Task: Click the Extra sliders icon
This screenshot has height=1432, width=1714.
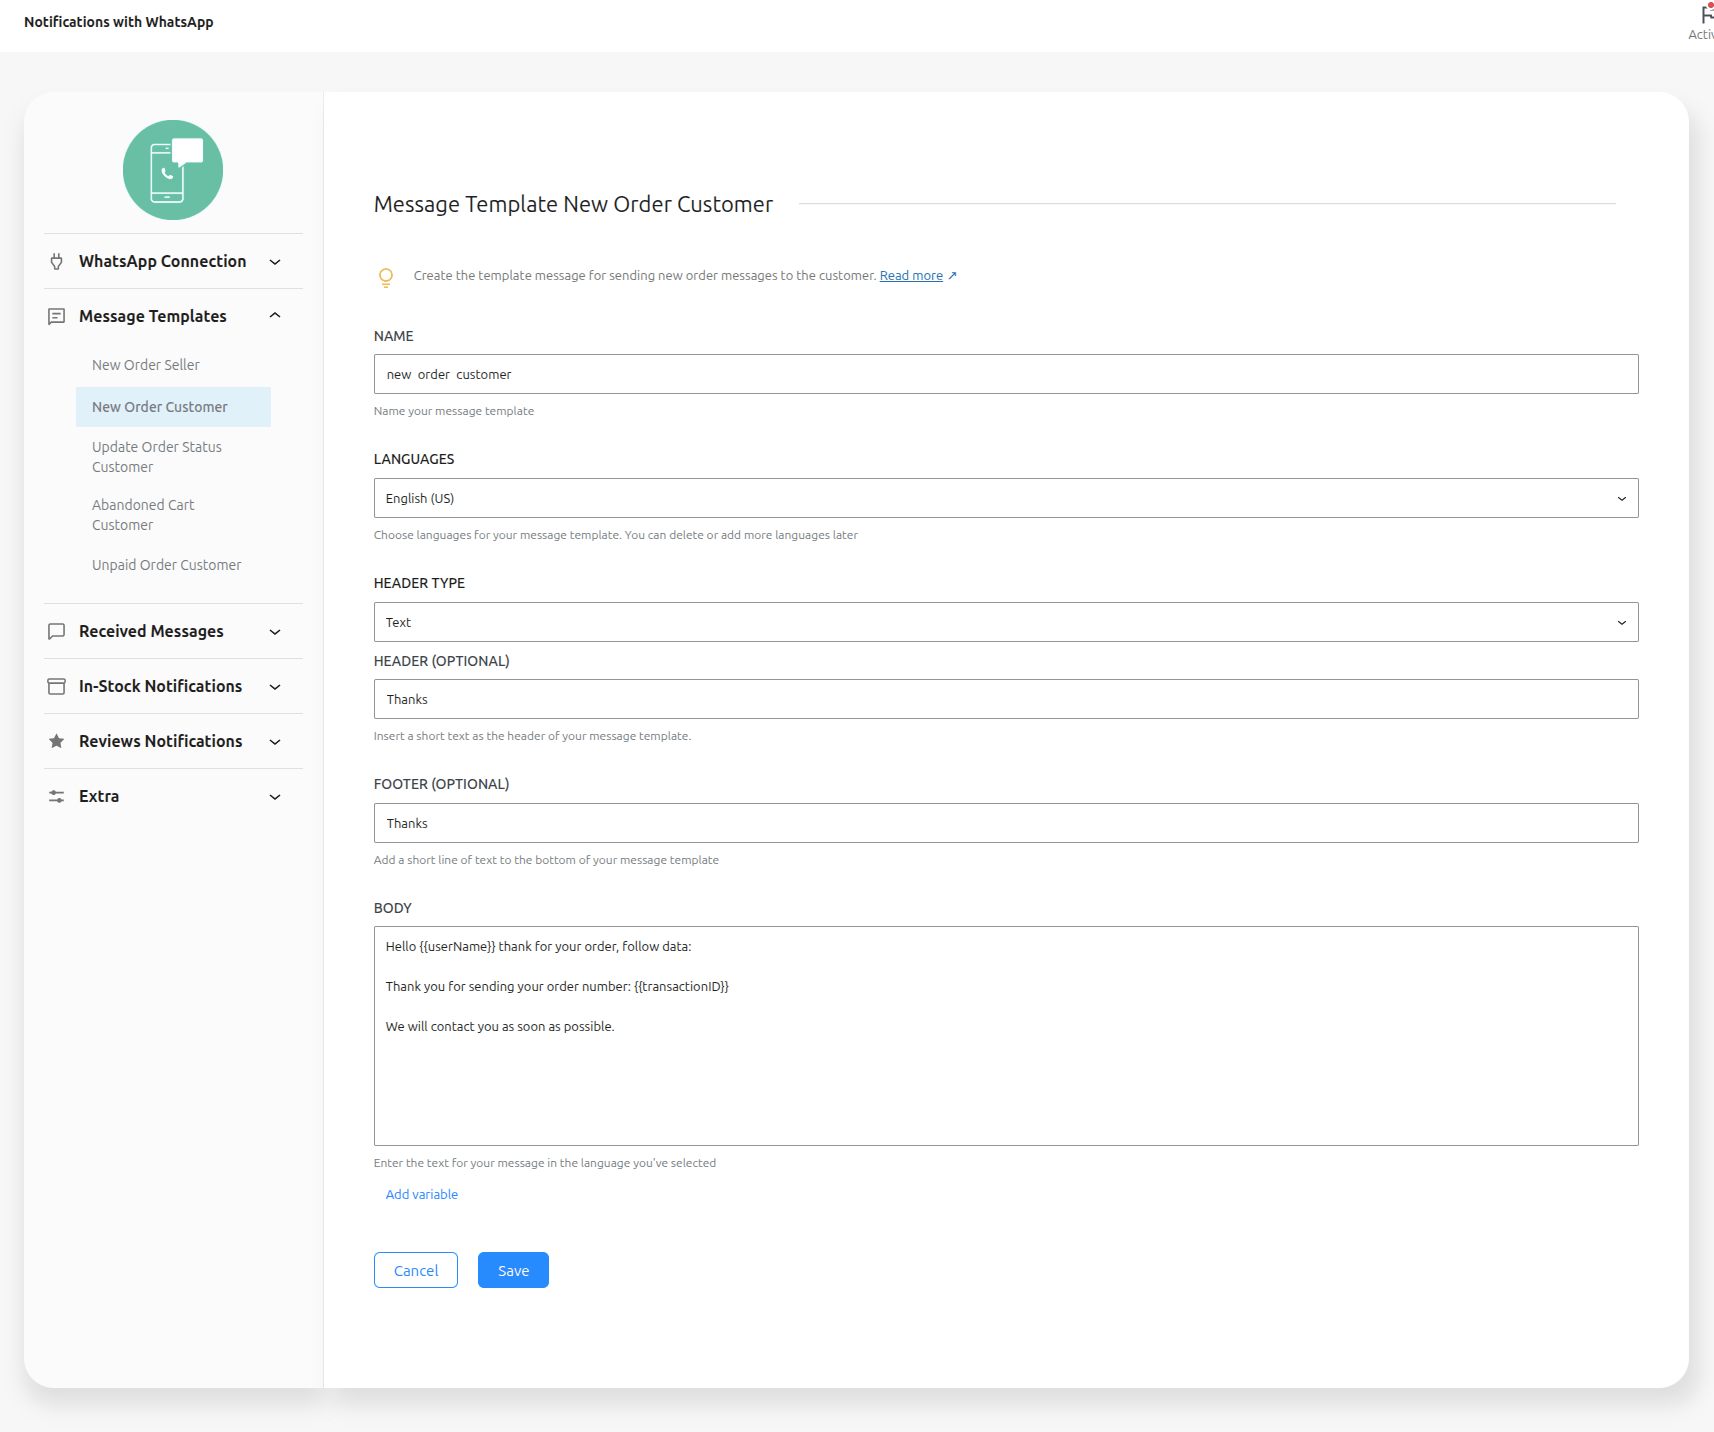Action: pos(57,797)
